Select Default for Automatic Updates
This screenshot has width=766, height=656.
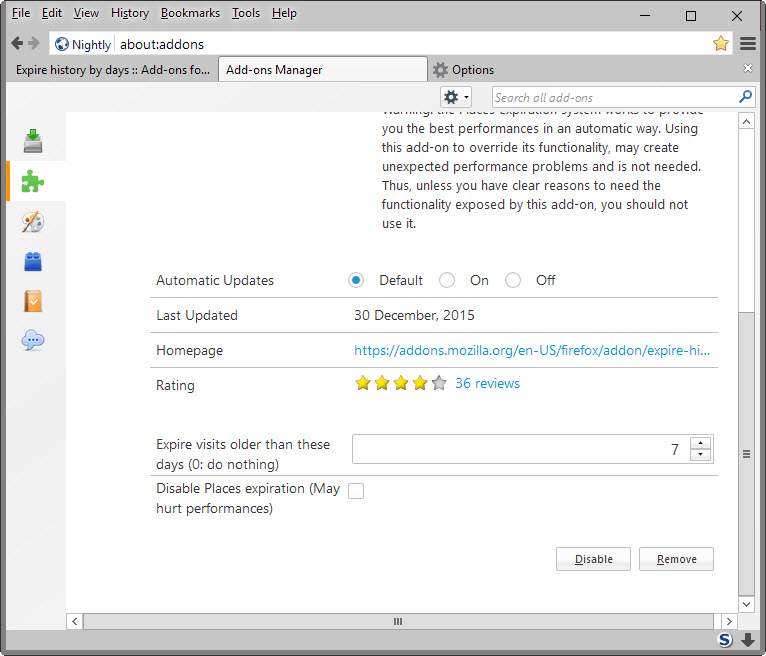(x=356, y=280)
